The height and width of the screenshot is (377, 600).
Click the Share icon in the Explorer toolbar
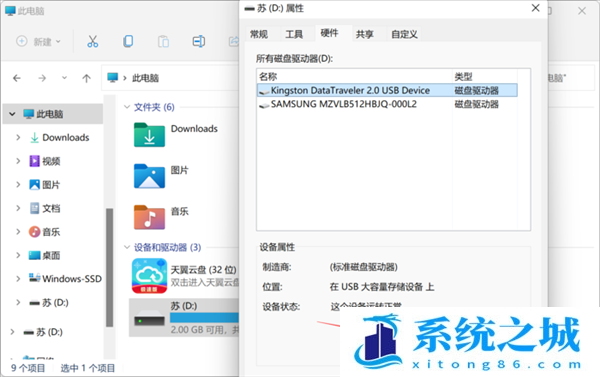click(233, 41)
